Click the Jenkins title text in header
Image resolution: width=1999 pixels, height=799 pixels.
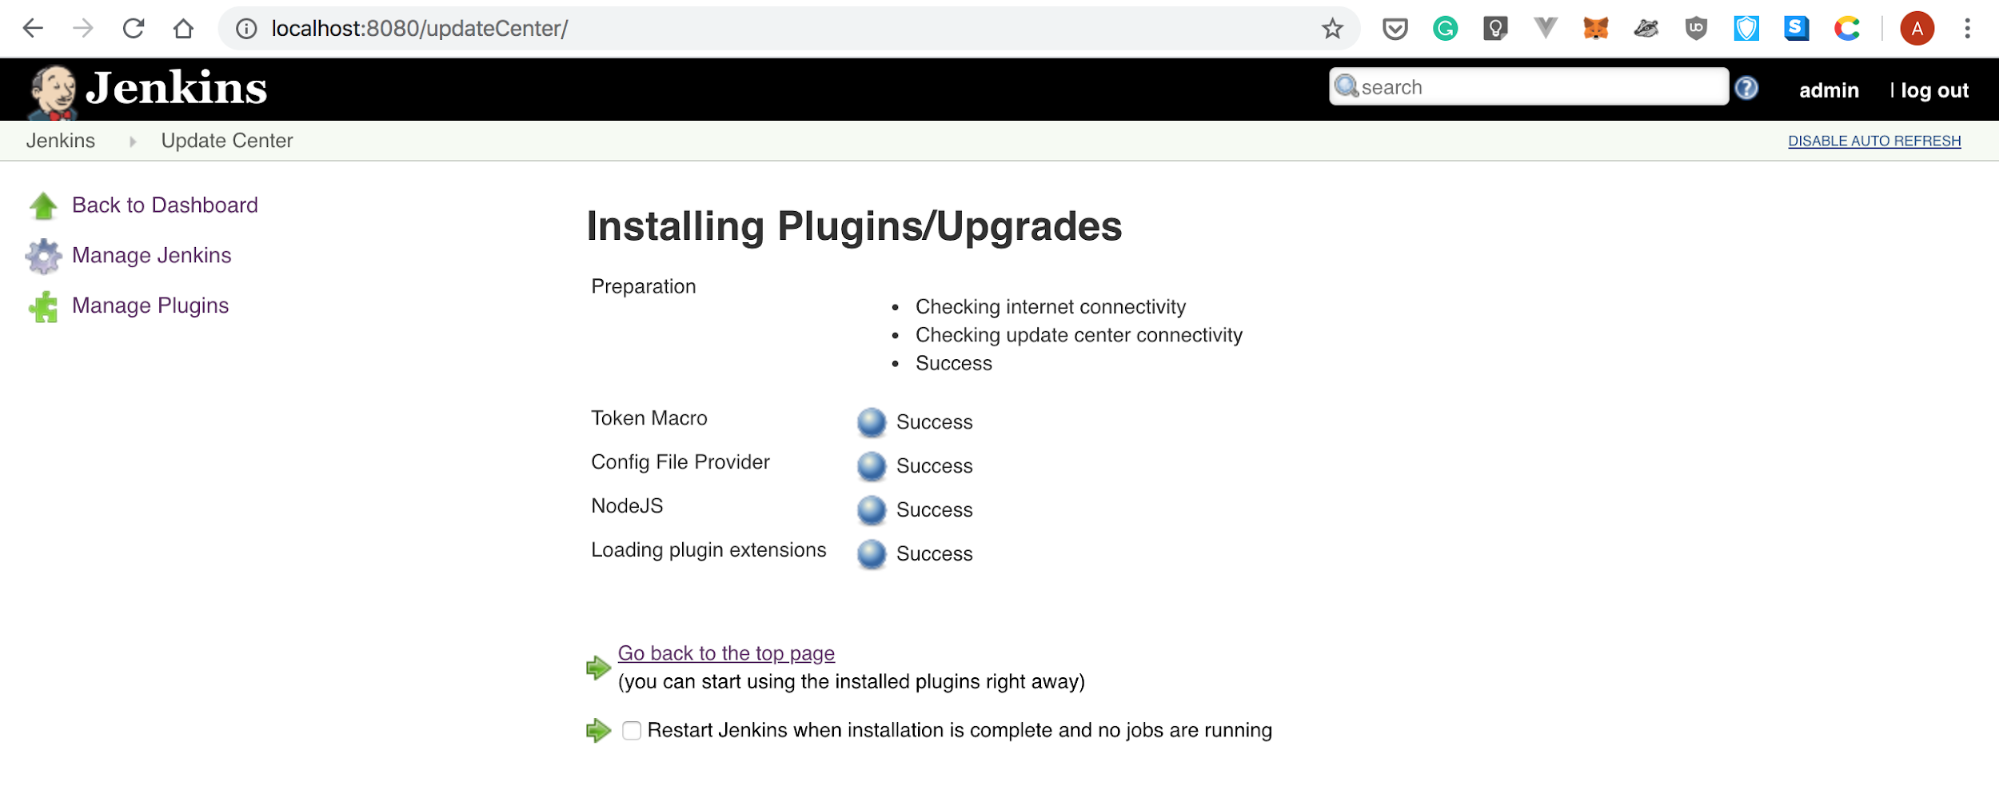(x=177, y=88)
